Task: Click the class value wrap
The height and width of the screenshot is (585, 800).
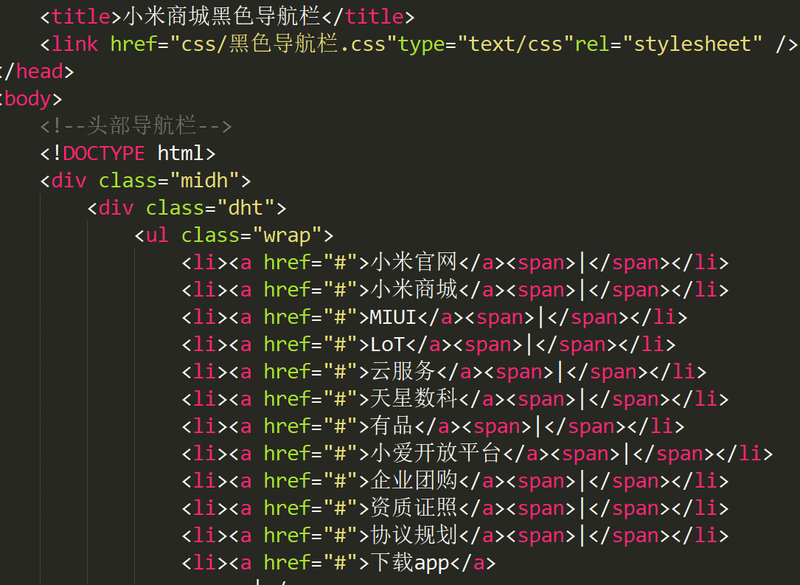Action: (x=287, y=235)
